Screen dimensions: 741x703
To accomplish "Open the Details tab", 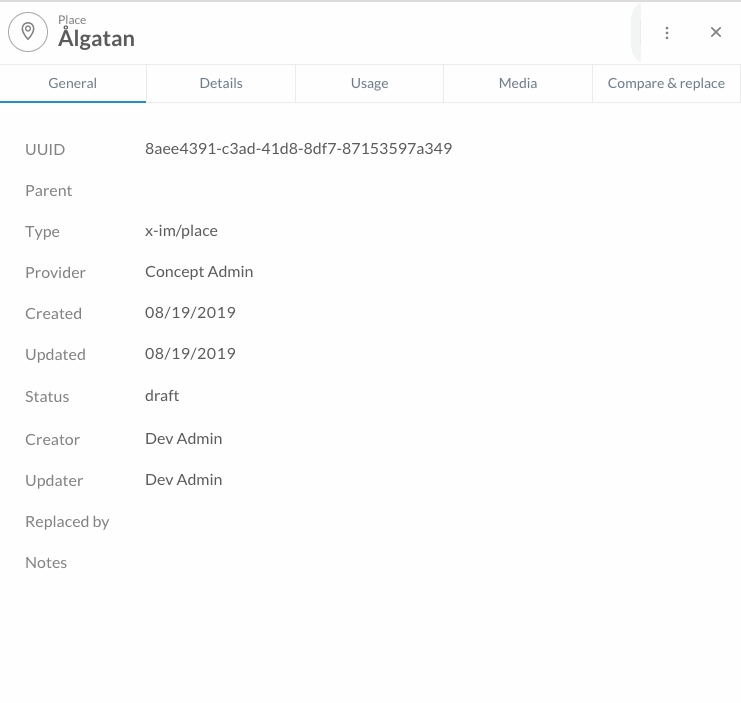I will point(221,83).
